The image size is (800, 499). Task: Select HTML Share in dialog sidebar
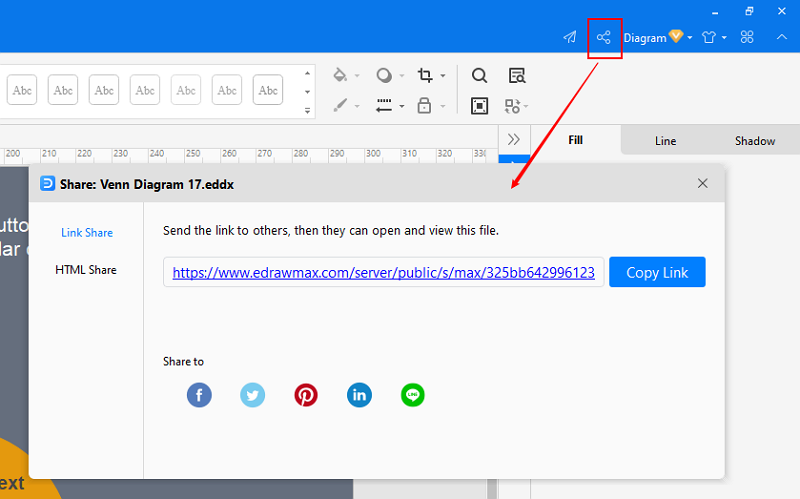[x=86, y=270]
